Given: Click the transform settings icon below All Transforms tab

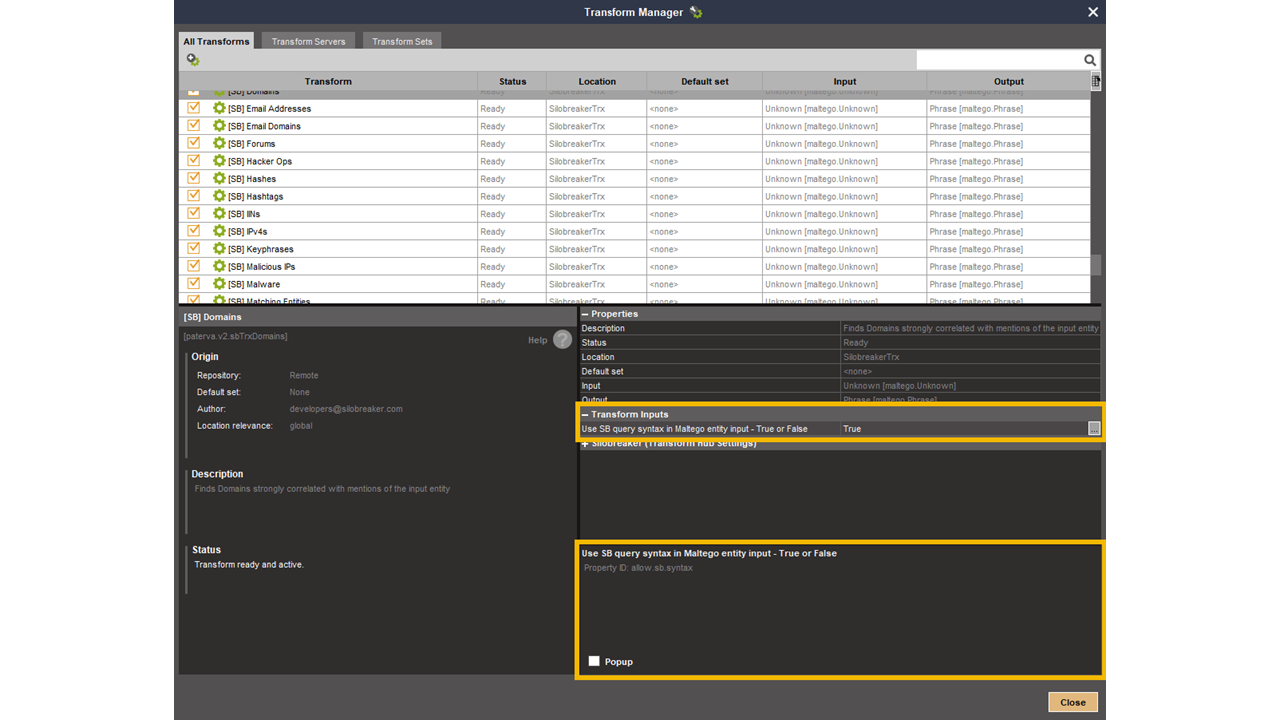Looking at the screenshot, I should [x=193, y=60].
